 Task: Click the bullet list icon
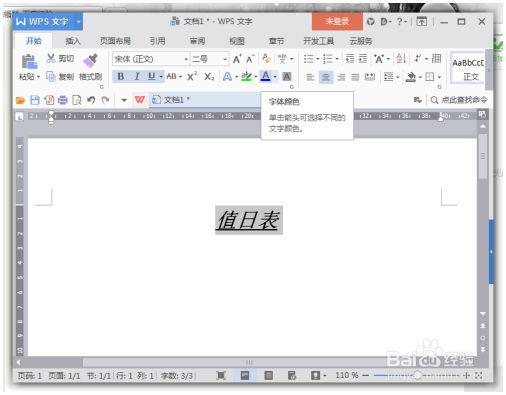click(308, 59)
